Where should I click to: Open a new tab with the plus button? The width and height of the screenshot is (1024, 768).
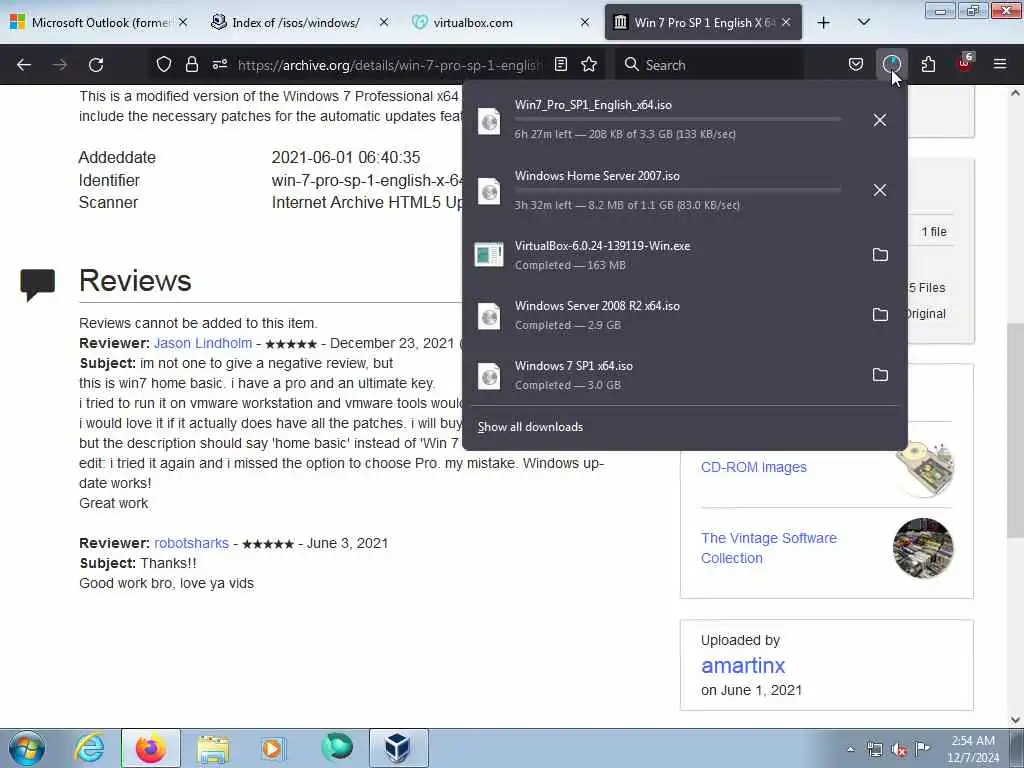(824, 23)
